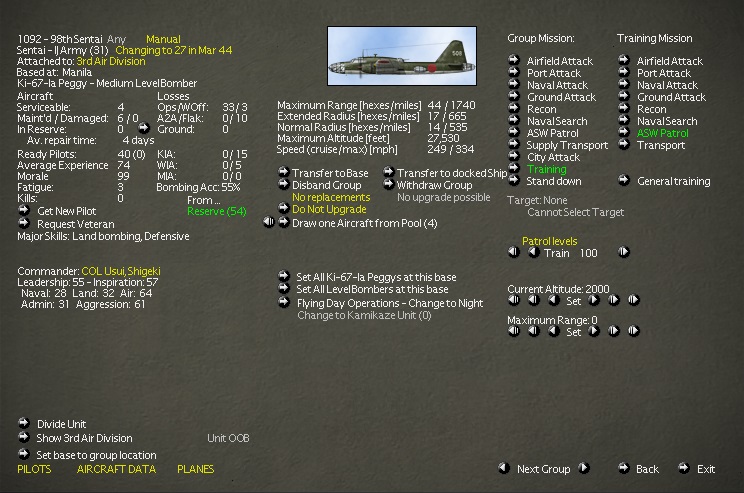Select ASW Patrol group mission arrow

coord(514,131)
